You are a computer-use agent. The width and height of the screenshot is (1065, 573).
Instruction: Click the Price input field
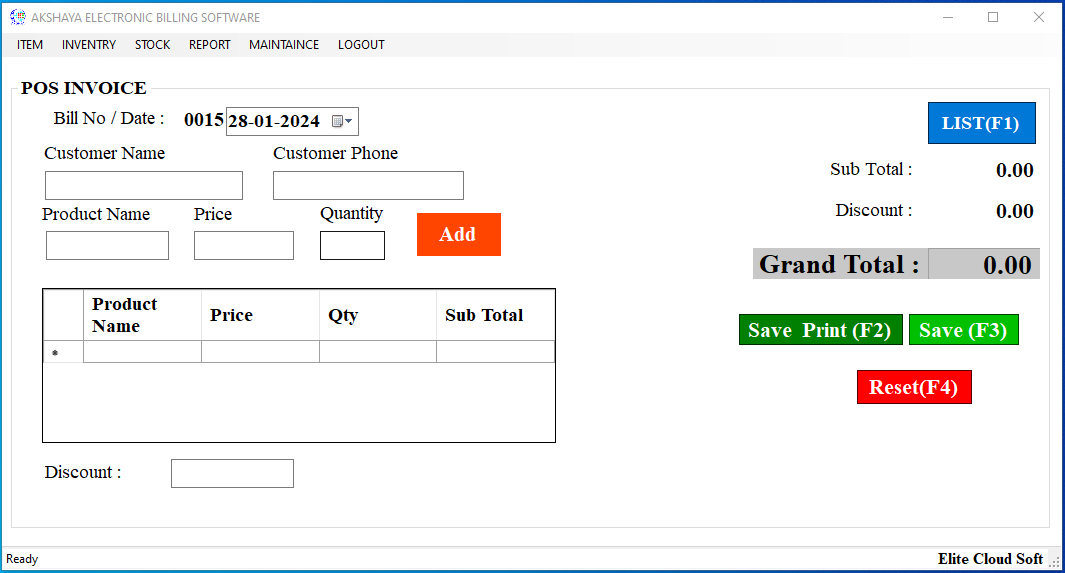click(244, 246)
